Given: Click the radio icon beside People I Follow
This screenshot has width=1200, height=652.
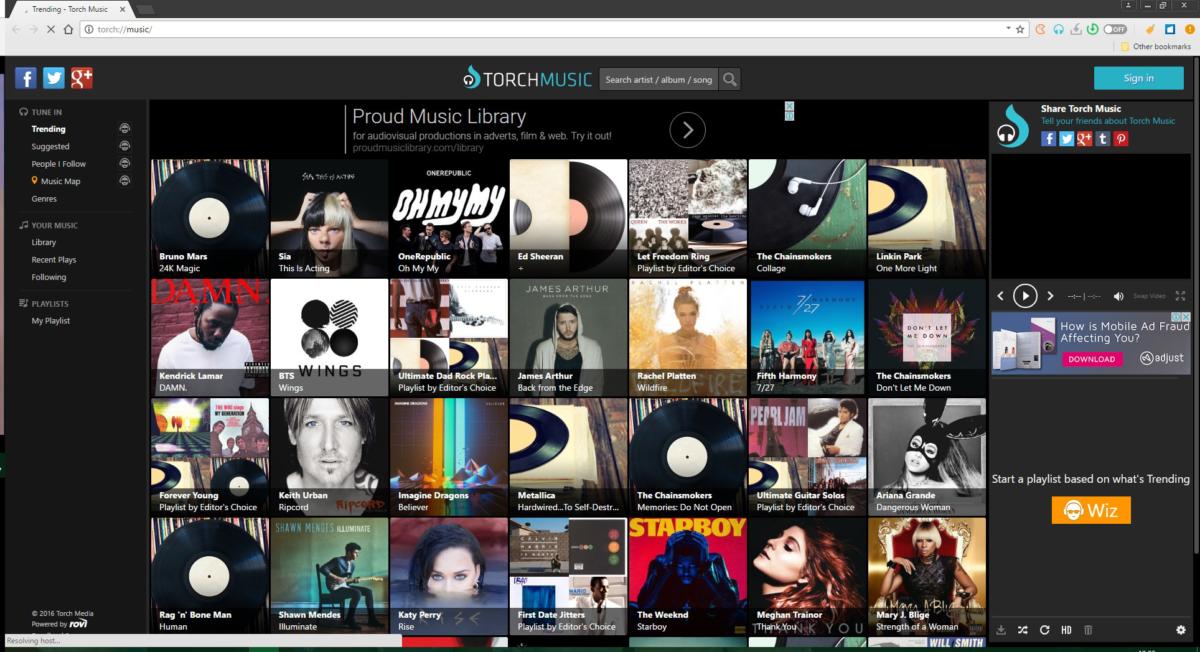Looking at the screenshot, I should pos(124,163).
